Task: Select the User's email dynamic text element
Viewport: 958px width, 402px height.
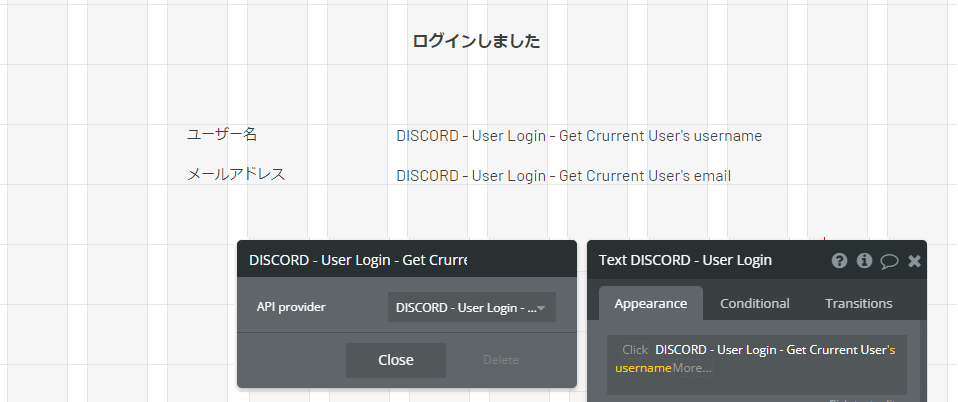Action: tap(563, 176)
